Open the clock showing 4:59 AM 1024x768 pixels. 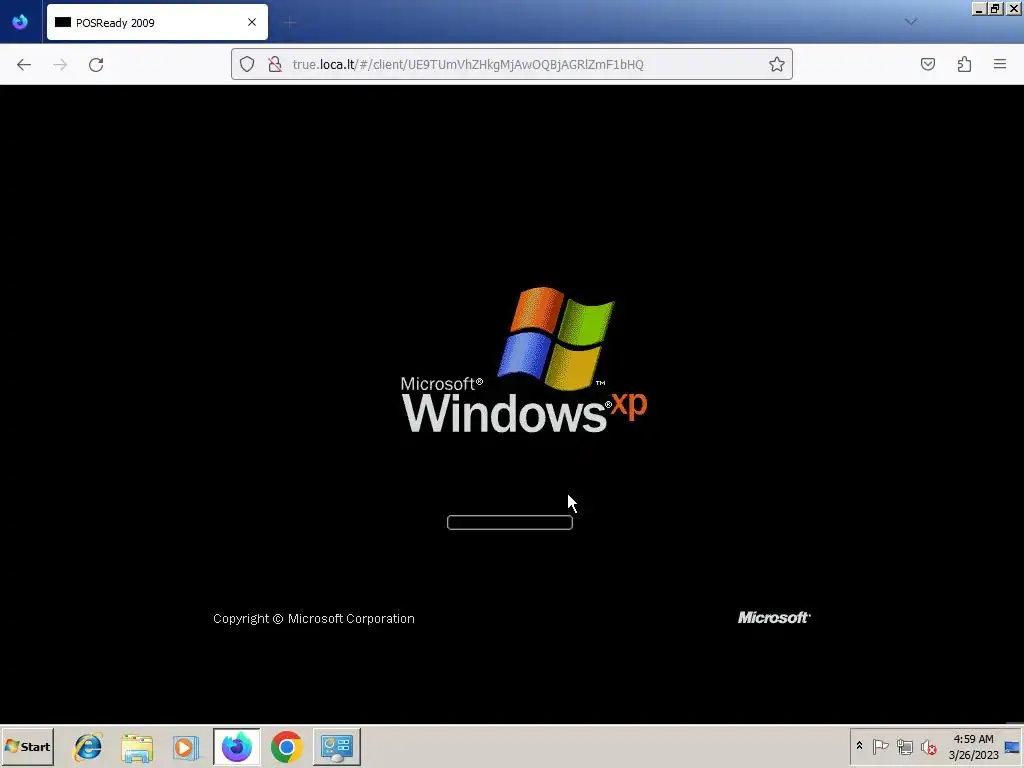click(973, 746)
